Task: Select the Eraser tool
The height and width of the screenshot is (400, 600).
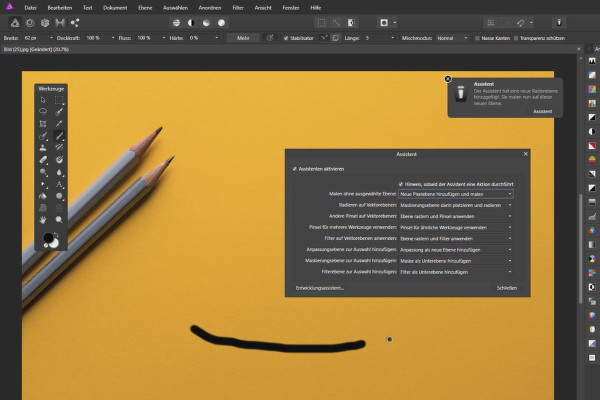Action: pos(43,160)
